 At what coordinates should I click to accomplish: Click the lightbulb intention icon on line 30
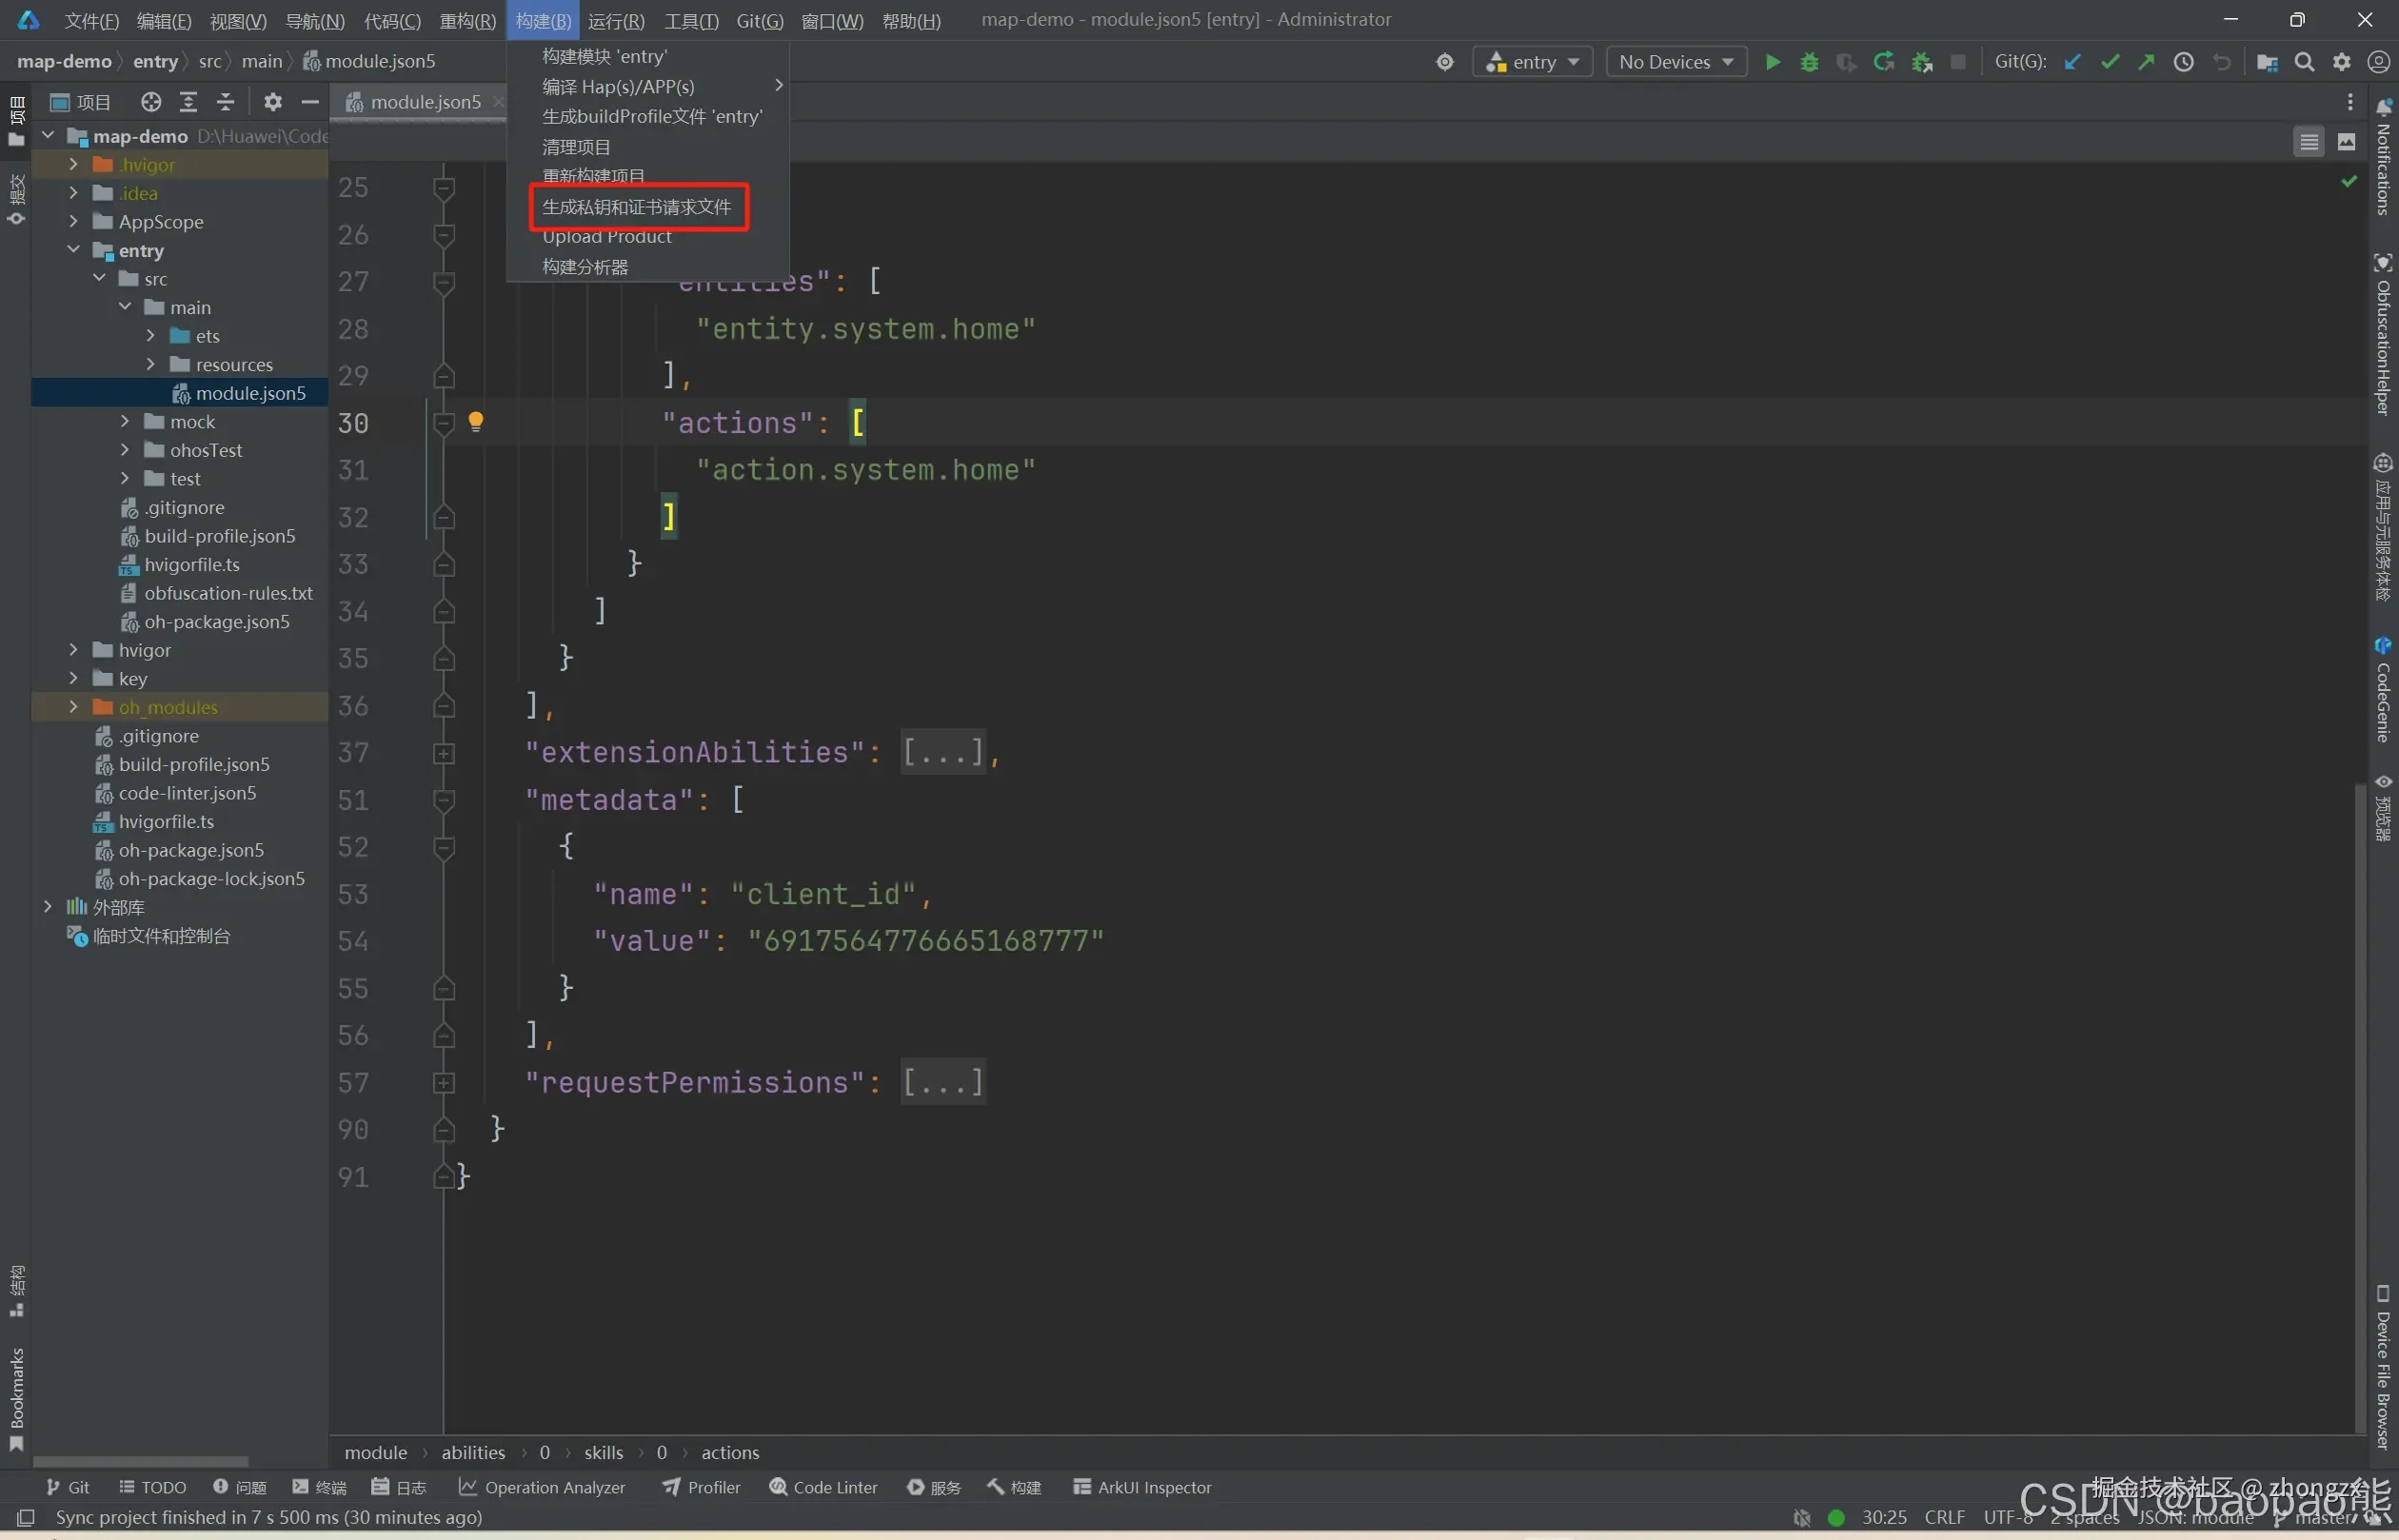point(476,421)
